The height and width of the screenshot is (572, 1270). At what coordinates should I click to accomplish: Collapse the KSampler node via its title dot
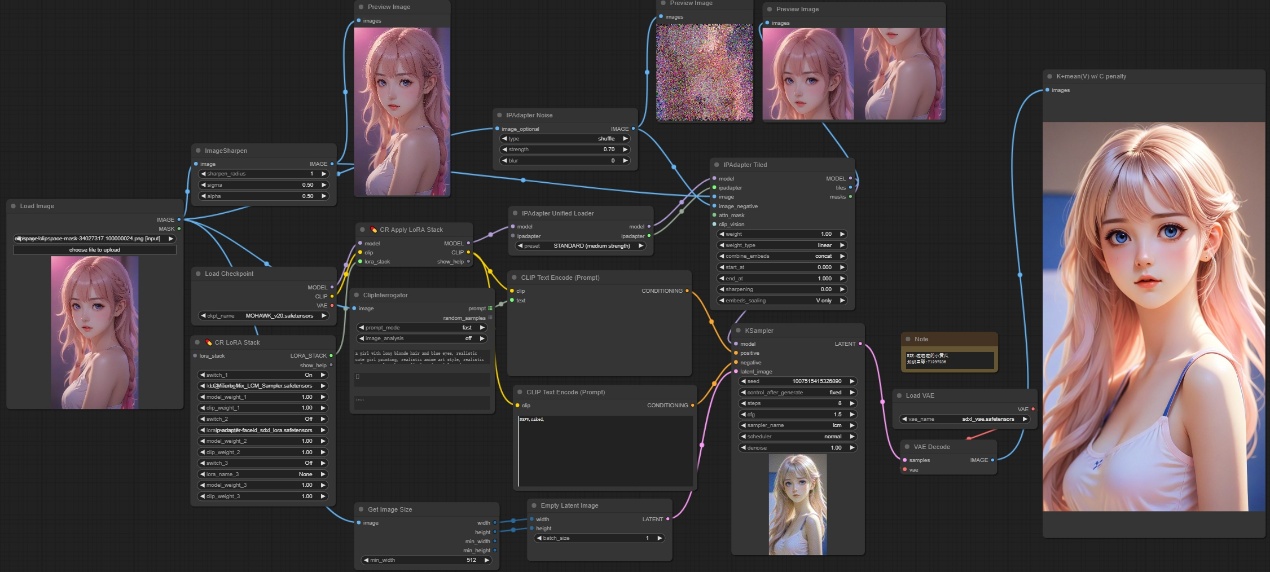click(739, 330)
